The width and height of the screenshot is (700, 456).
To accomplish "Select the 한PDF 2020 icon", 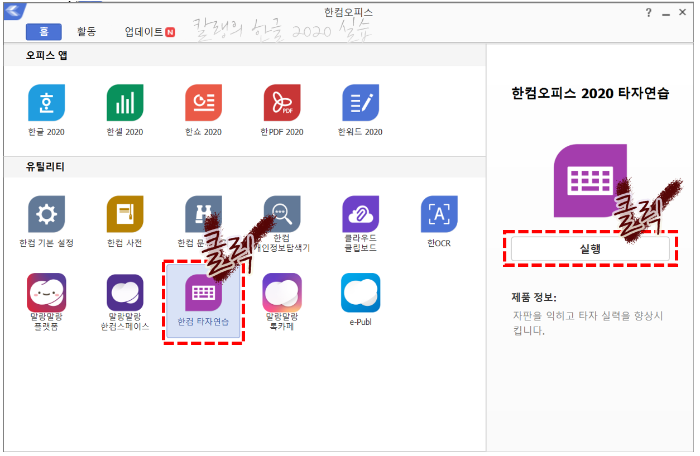I will (x=282, y=103).
